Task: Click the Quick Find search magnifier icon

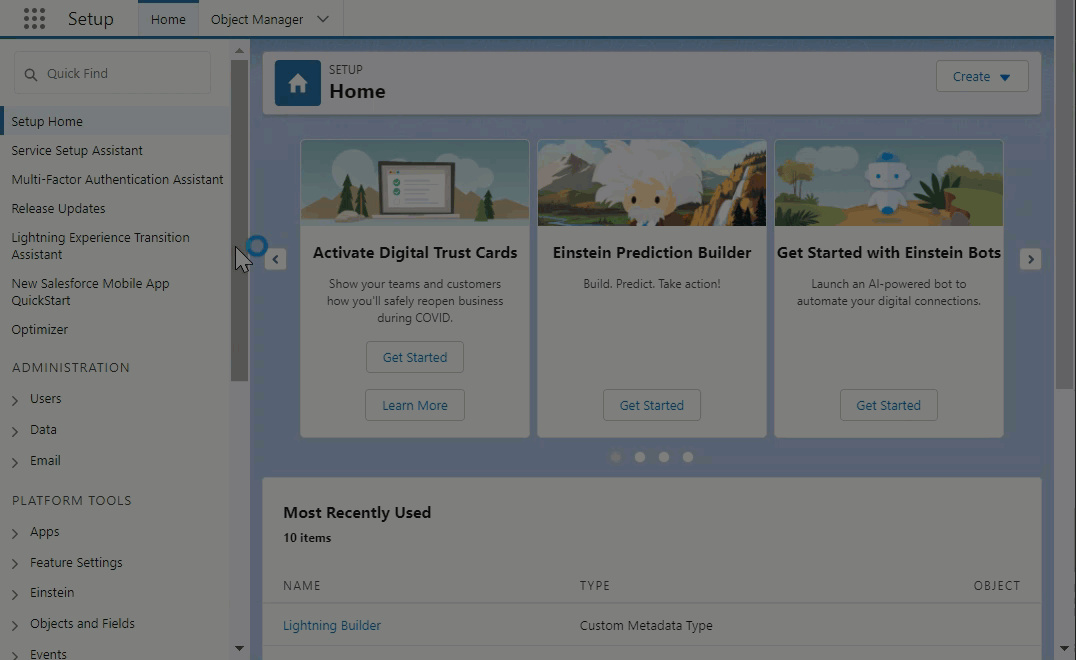Action: 31,74
